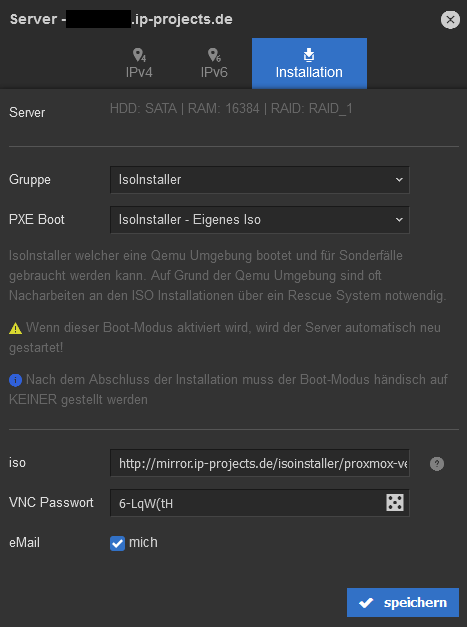Click the Installation download icon
Image resolution: width=467 pixels, height=627 pixels.
(309, 54)
